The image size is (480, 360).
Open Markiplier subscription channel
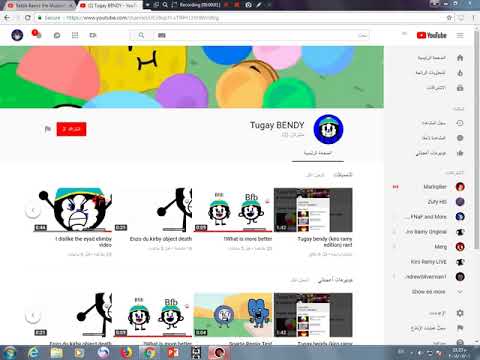tap(435, 187)
